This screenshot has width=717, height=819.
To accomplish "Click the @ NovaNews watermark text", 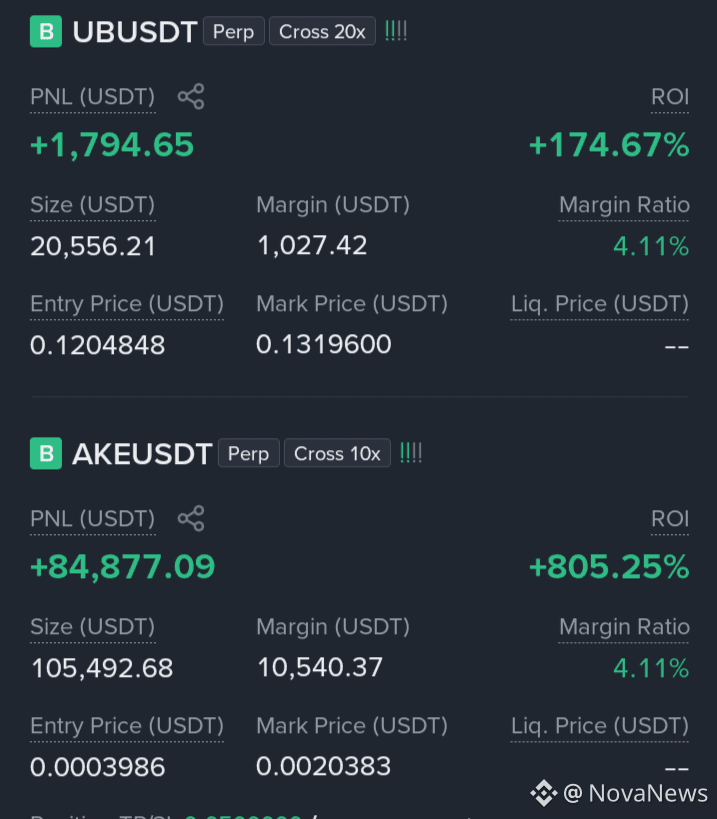I will point(636,793).
